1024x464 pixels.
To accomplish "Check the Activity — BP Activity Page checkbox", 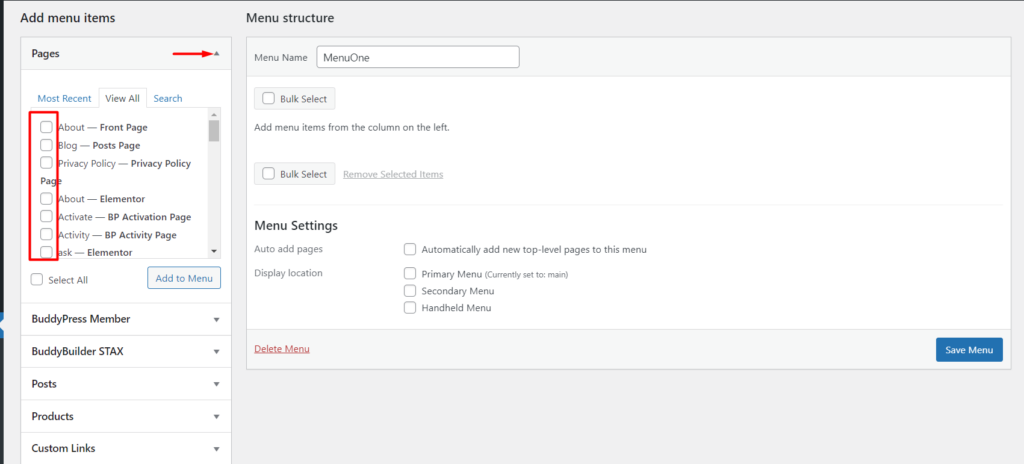I will (46, 234).
